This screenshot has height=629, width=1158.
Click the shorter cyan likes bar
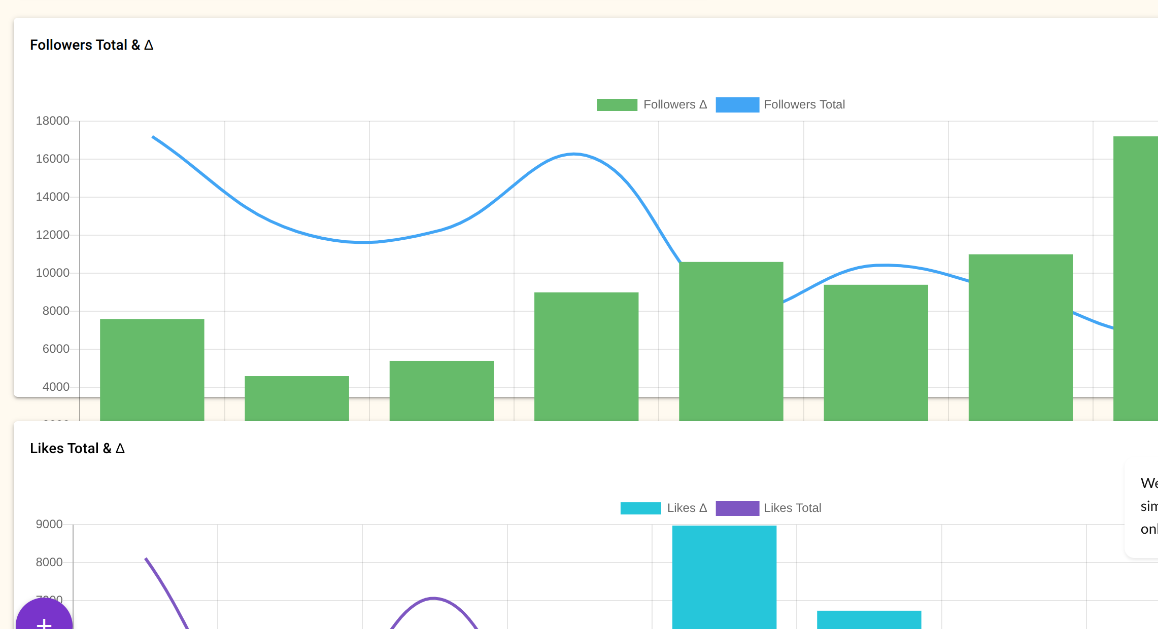(x=869, y=619)
